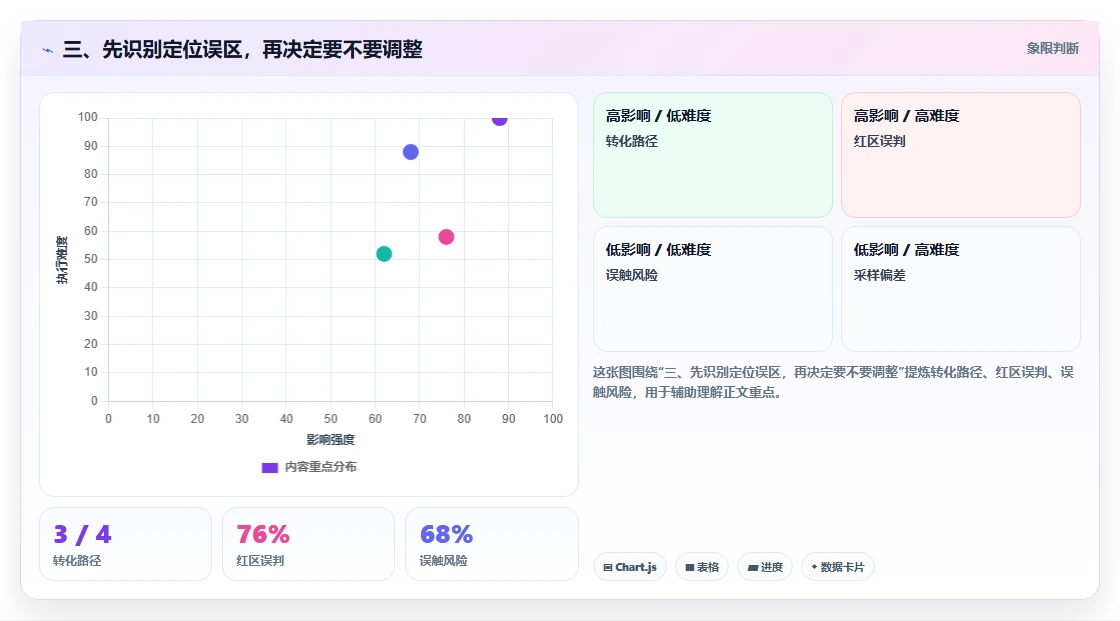The height and width of the screenshot is (621, 1120).
Task: Select the 低影响 / 低难度 quadrant card
Action: pyautogui.click(x=713, y=289)
